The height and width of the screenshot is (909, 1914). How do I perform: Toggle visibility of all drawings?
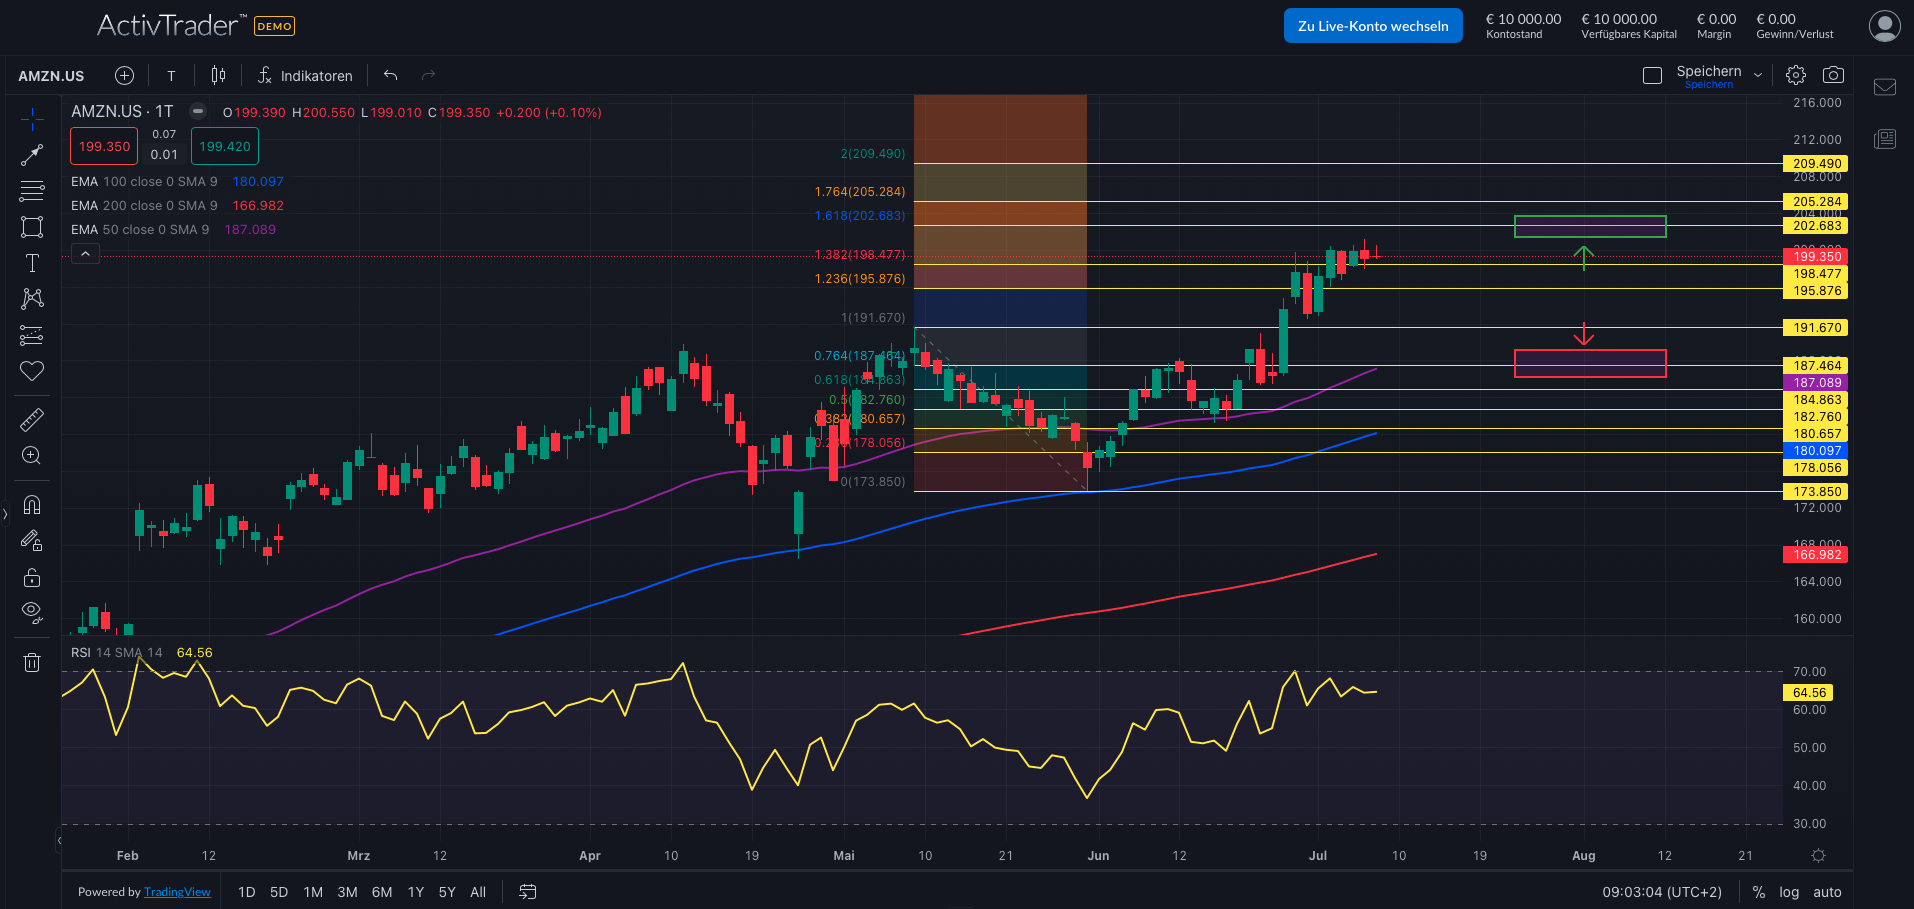tap(32, 612)
